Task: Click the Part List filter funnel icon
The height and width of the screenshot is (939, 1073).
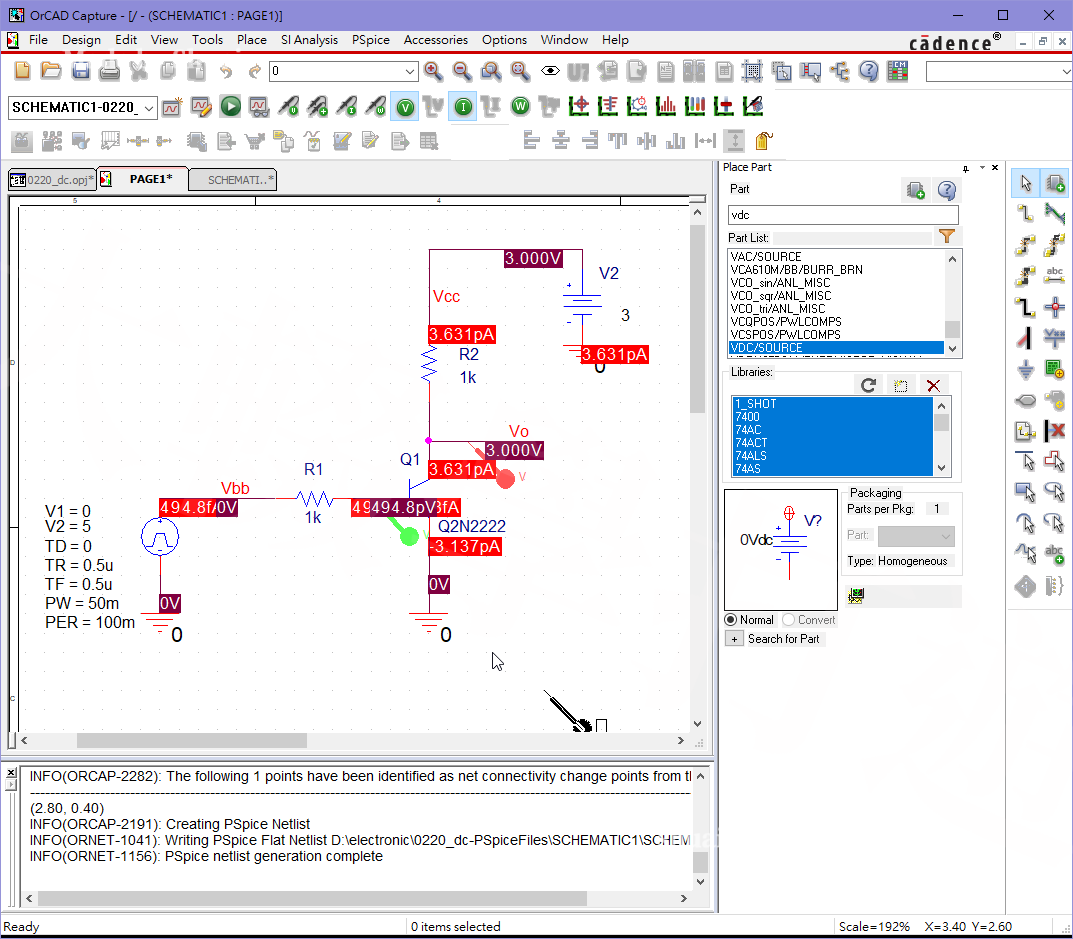Action: (947, 237)
